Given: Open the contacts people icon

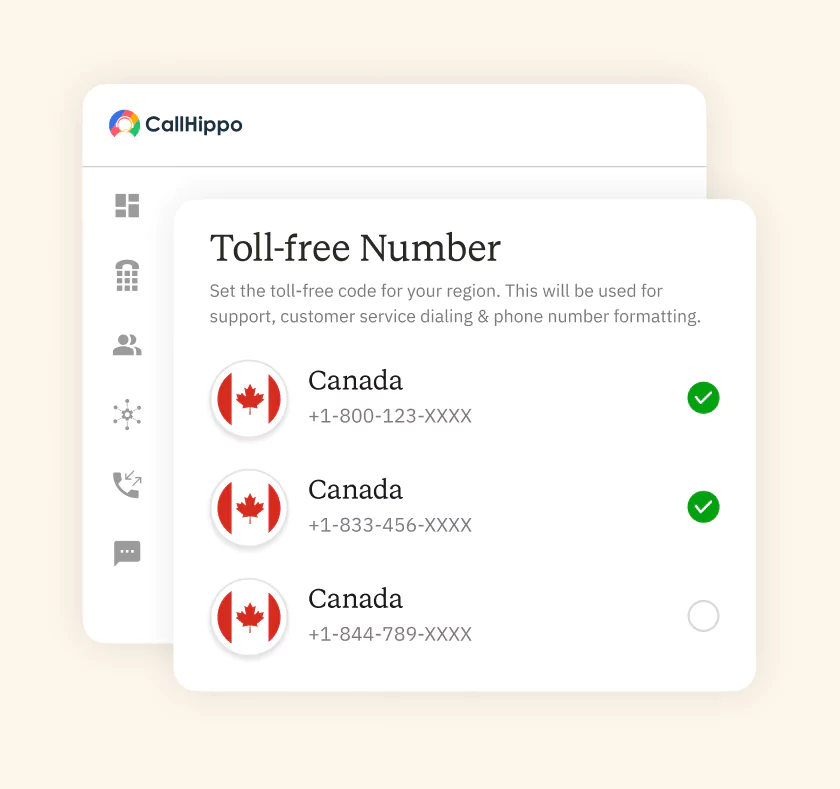Looking at the screenshot, I should (x=127, y=346).
